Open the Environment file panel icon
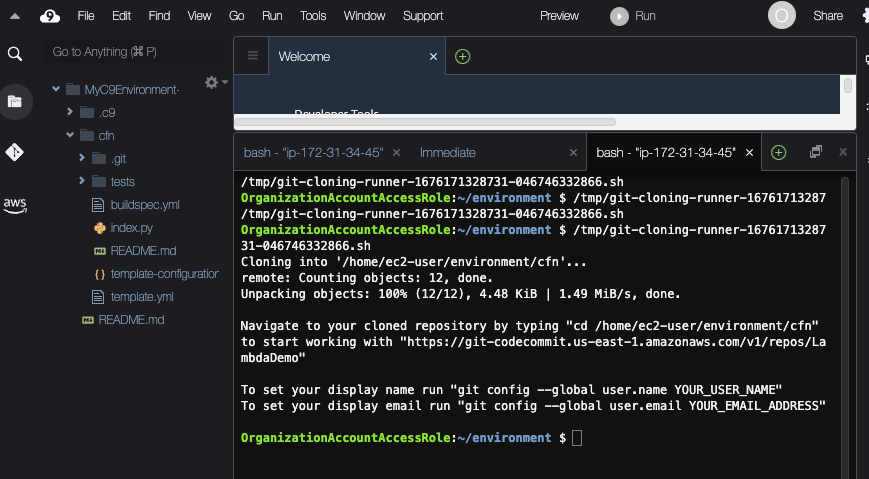Viewport: 869px width, 479px height. 15,101
